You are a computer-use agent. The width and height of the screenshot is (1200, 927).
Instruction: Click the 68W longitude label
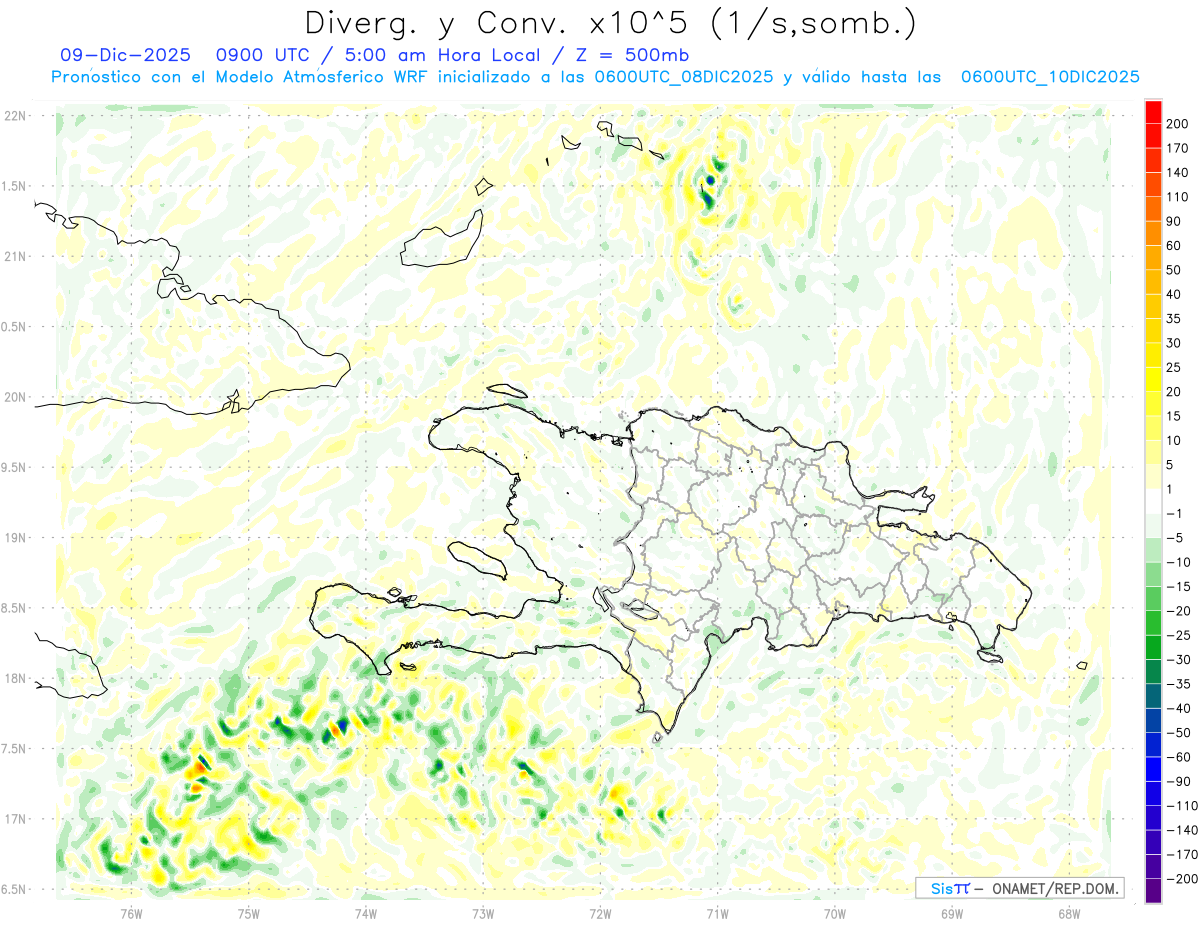1069,913
